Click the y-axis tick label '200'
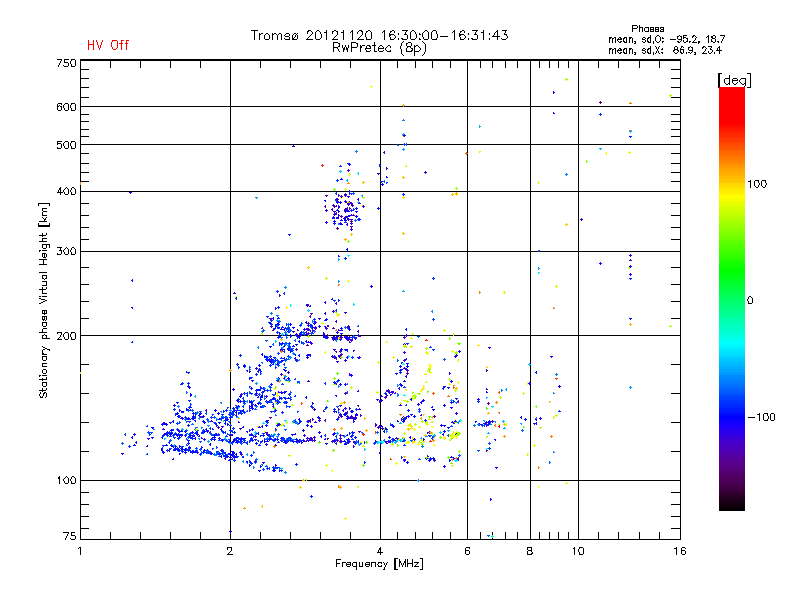This screenshot has width=800, height=600. [66, 336]
